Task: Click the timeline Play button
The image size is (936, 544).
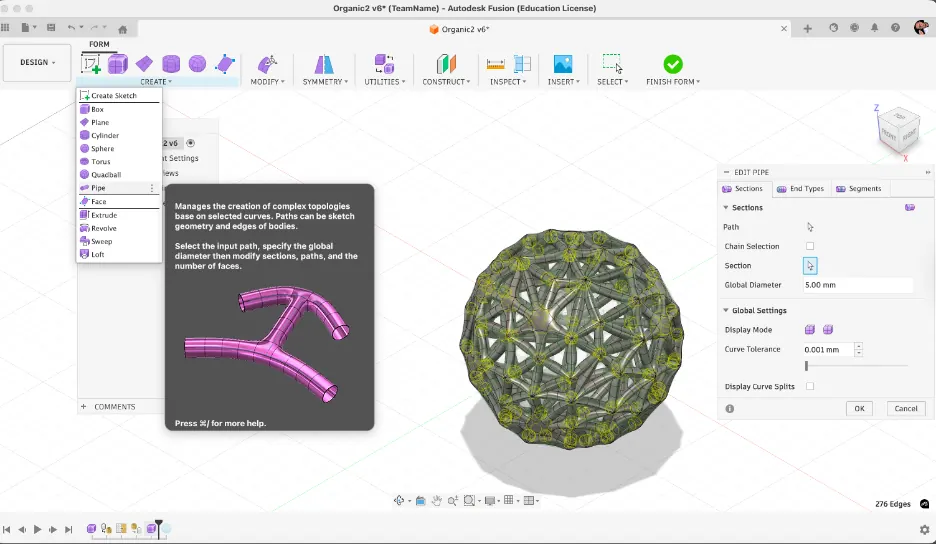Action: 37,530
